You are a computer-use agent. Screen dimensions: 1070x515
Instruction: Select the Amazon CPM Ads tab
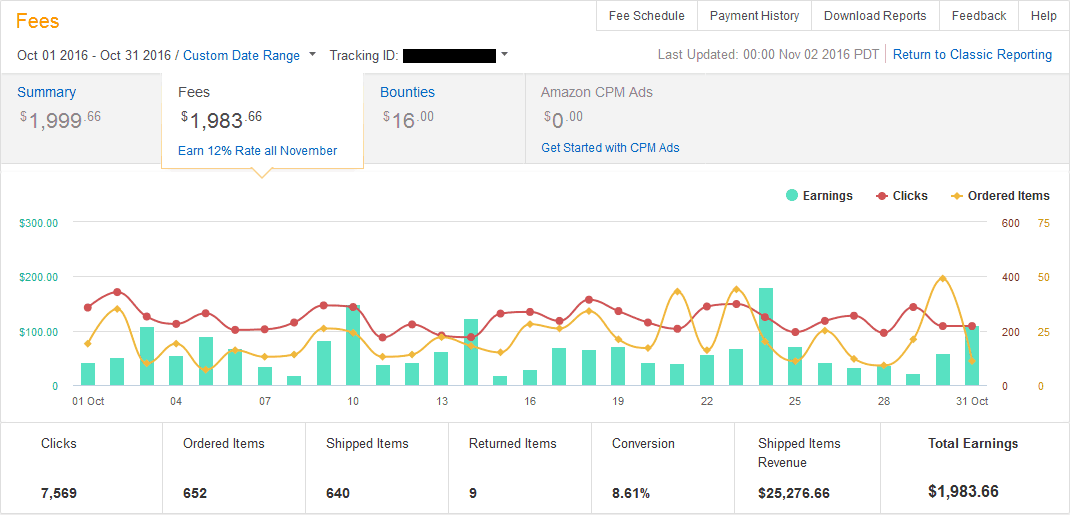coord(596,92)
